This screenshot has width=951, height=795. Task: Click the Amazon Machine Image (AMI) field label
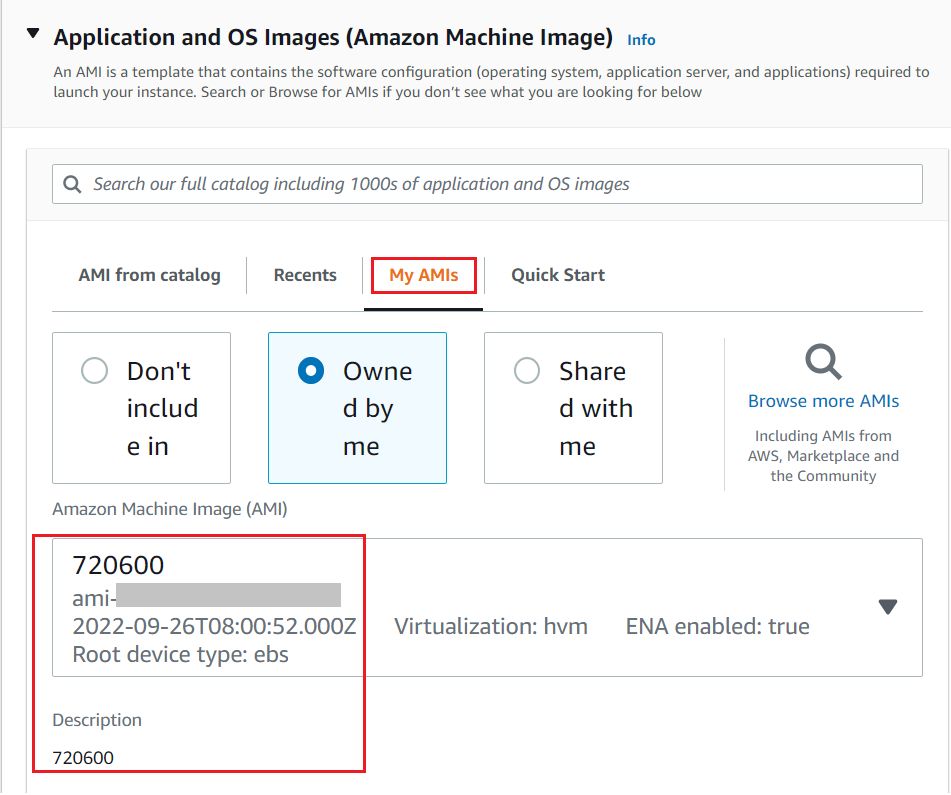coord(169,509)
